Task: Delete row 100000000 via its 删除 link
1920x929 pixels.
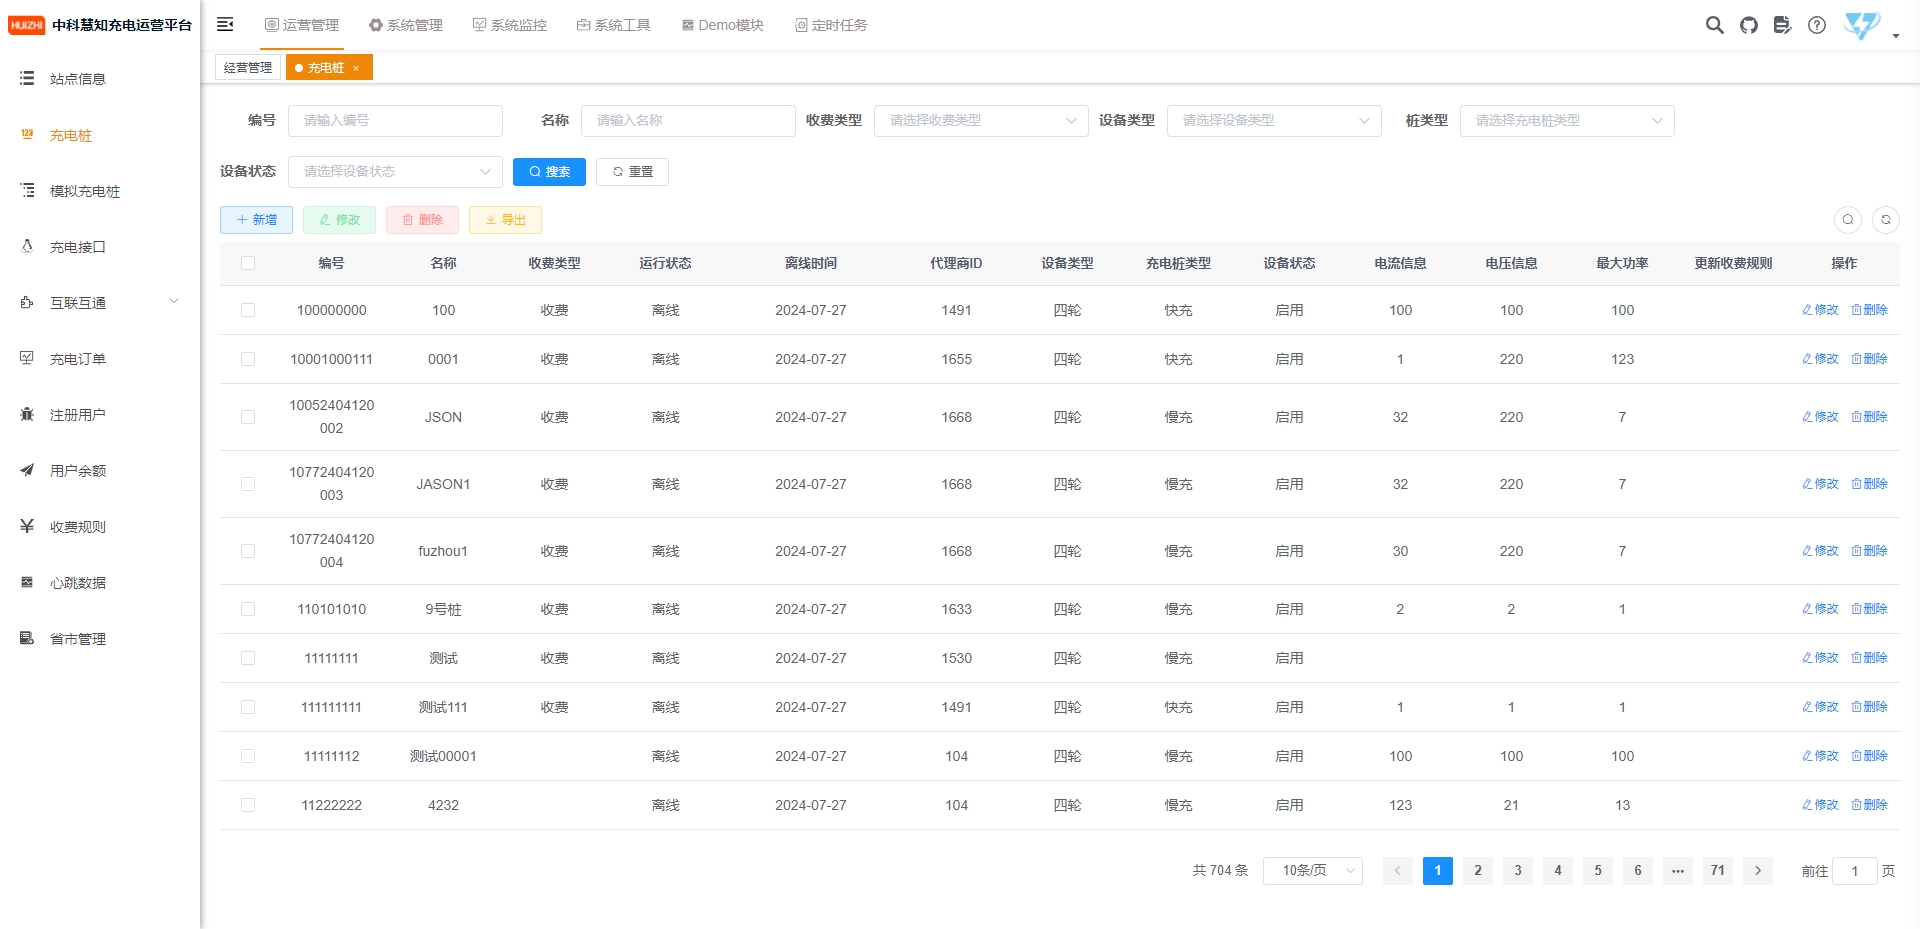Action: 1869,310
